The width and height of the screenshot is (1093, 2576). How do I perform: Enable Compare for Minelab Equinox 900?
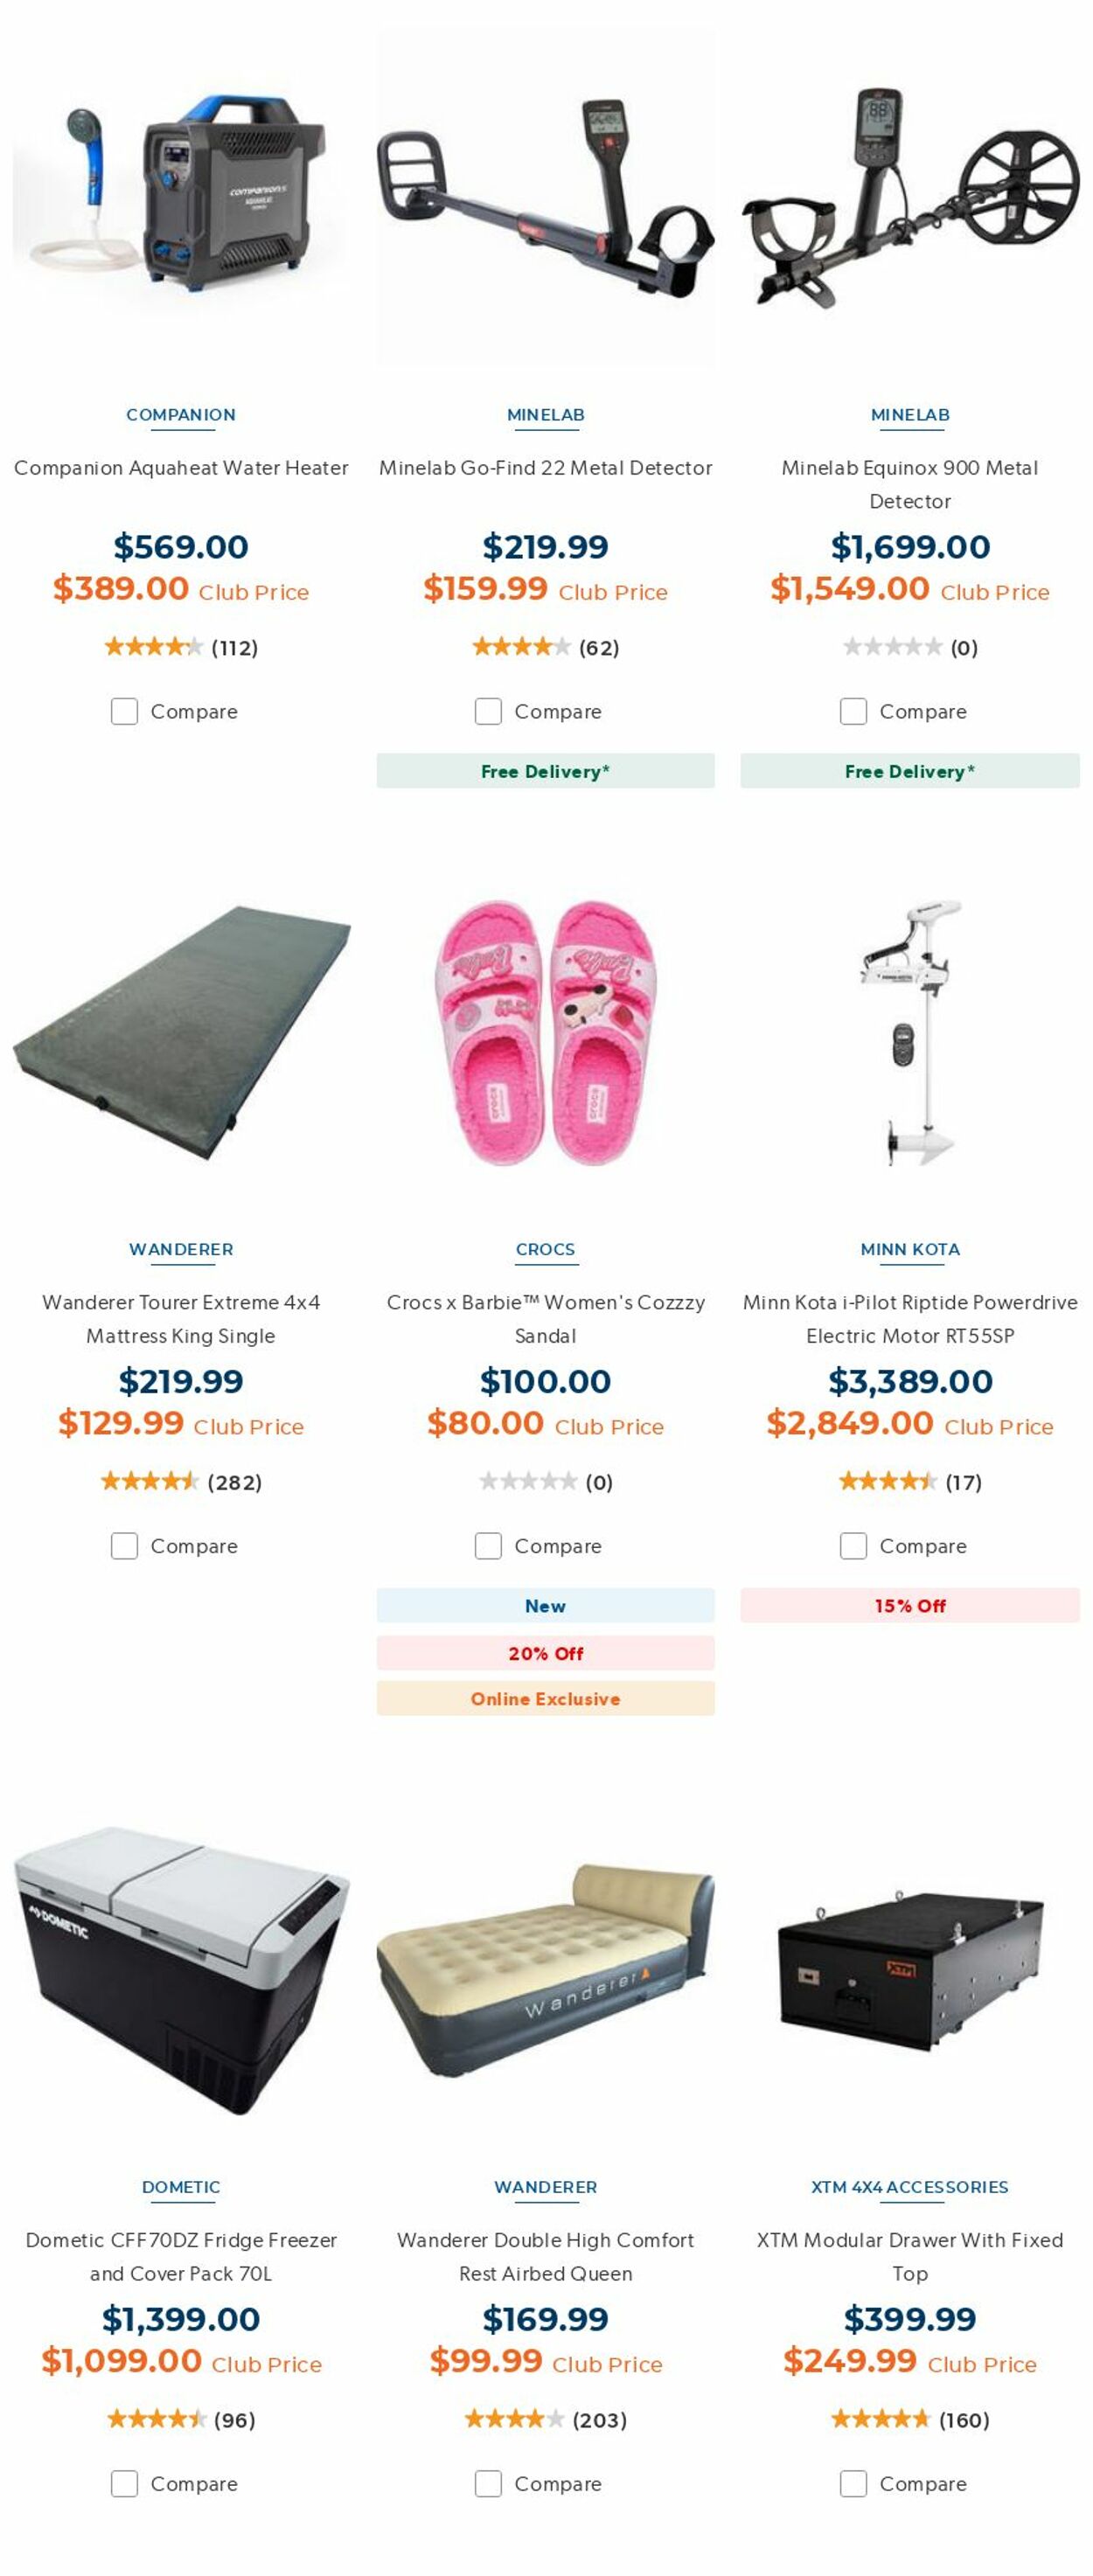[x=853, y=711]
